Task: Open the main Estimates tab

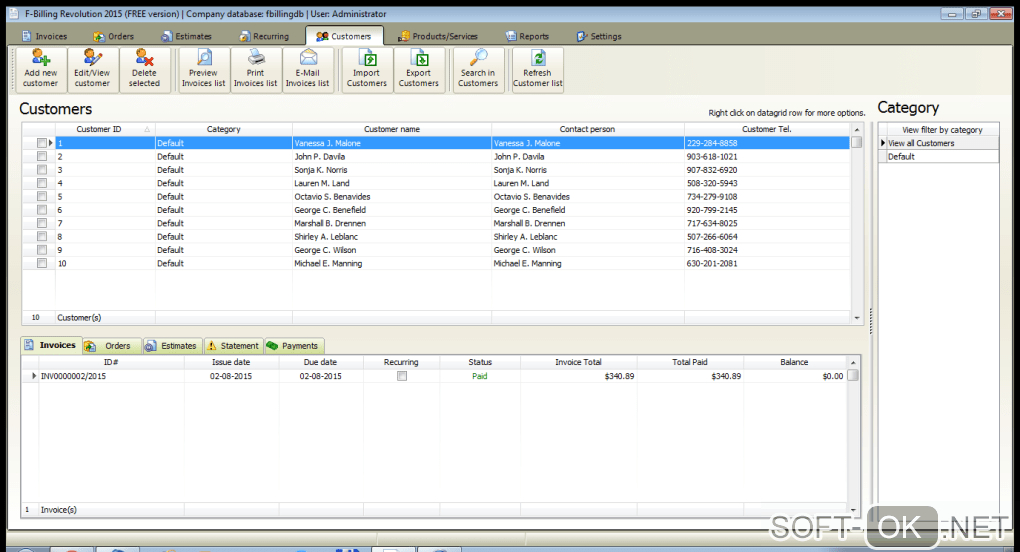Action: click(x=187, y=36)
